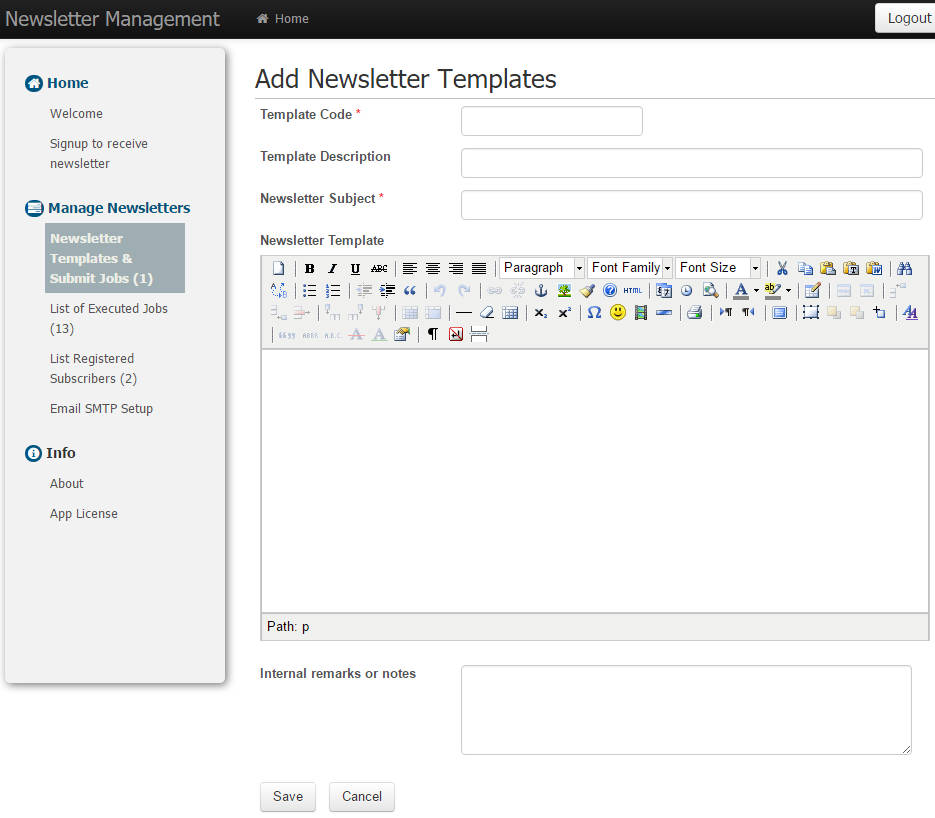Open background color picker arrow
The height and width of the screenshot is (818, 935).
[788, 290]
